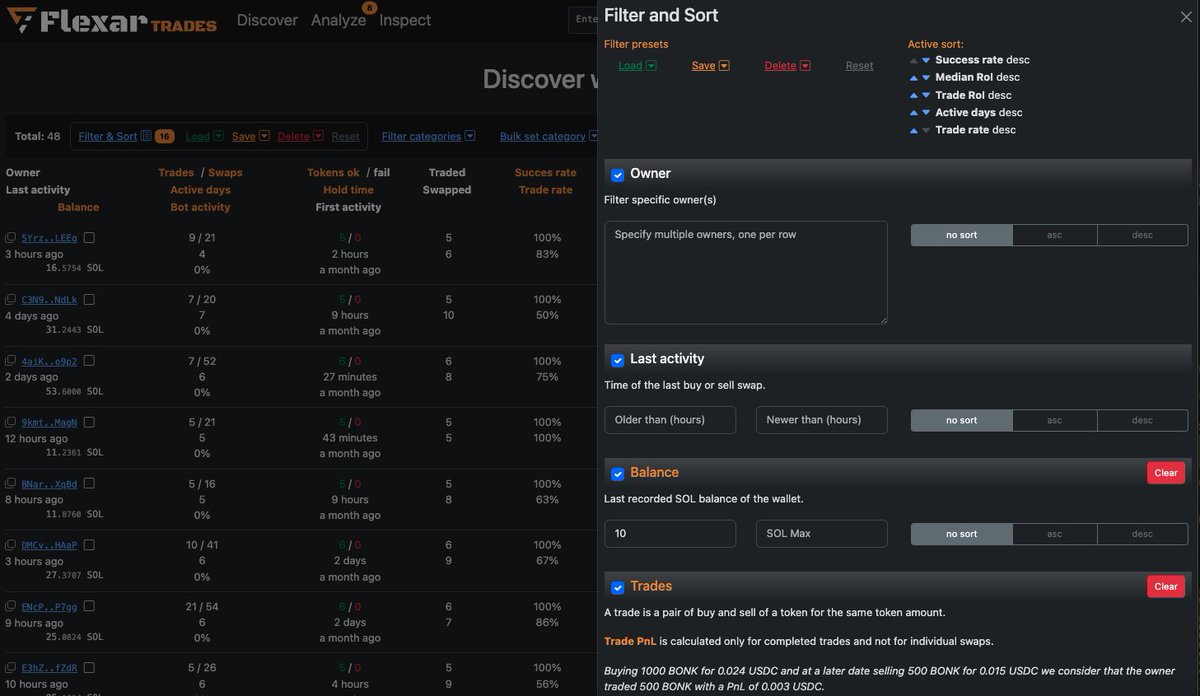Close the Filter and Sort panel
The width and height of the screenshot is (1200, 696).
pyautogui.click(x=1186, y=17)
